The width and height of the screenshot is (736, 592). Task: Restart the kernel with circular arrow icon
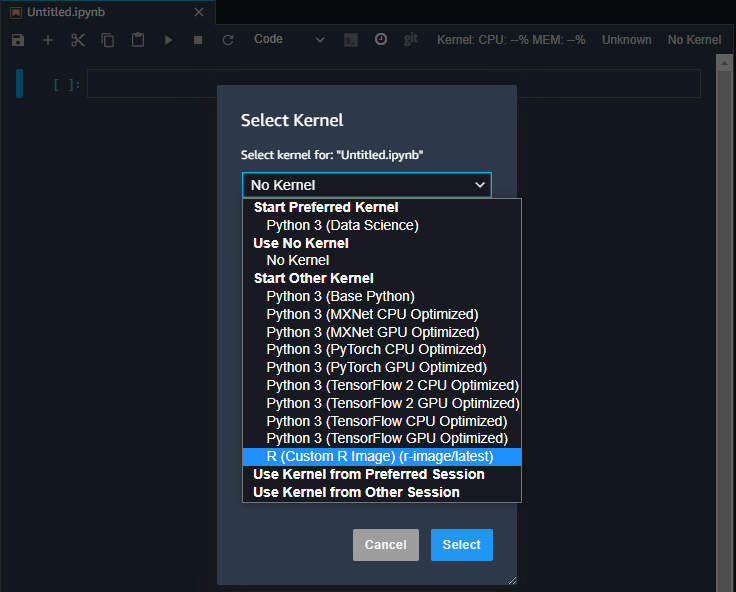click(228, 40)
